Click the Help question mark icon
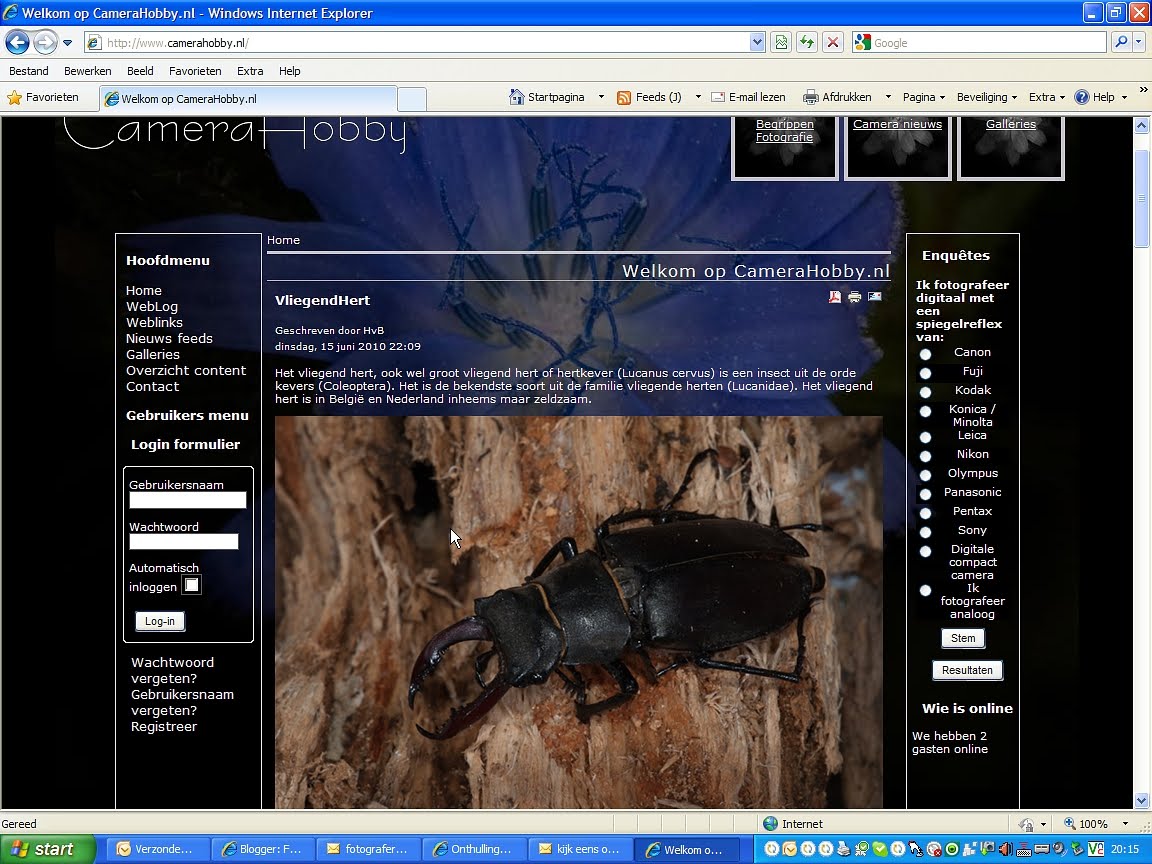1152x864 pixels. click(x=1081, y=97)
